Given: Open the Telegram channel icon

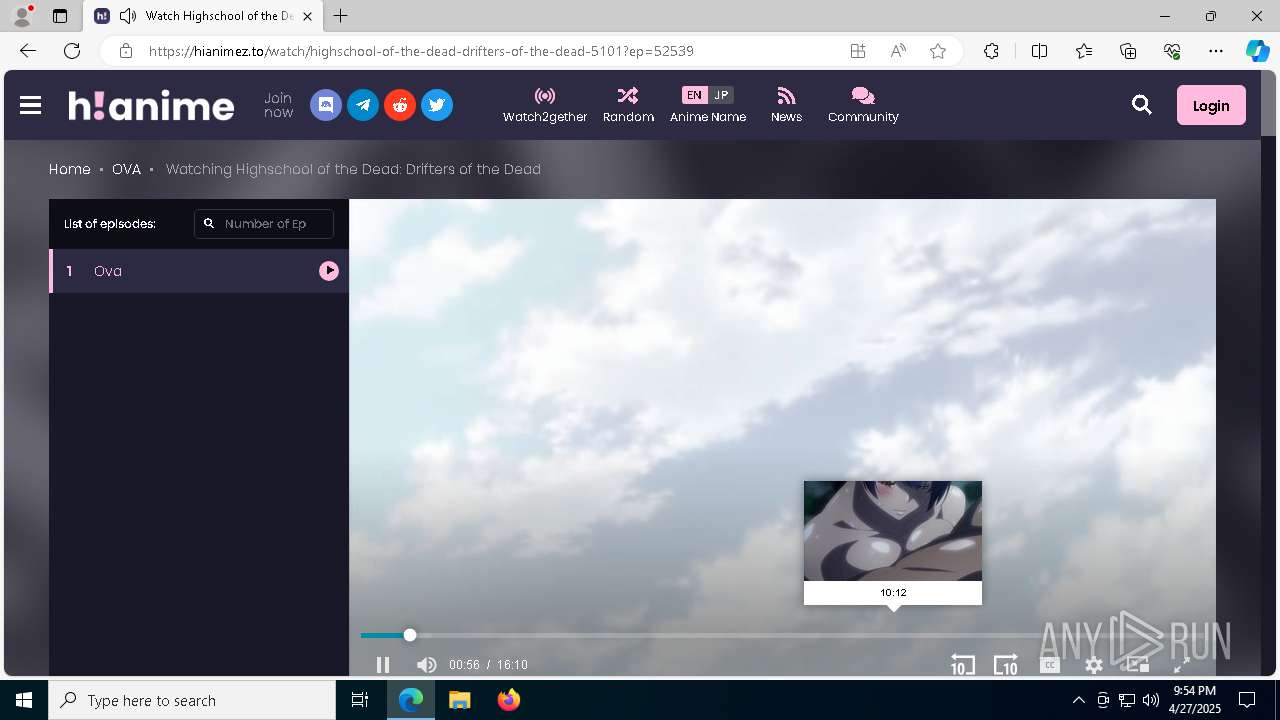Looking at the screenshot, I should (363, 105).
